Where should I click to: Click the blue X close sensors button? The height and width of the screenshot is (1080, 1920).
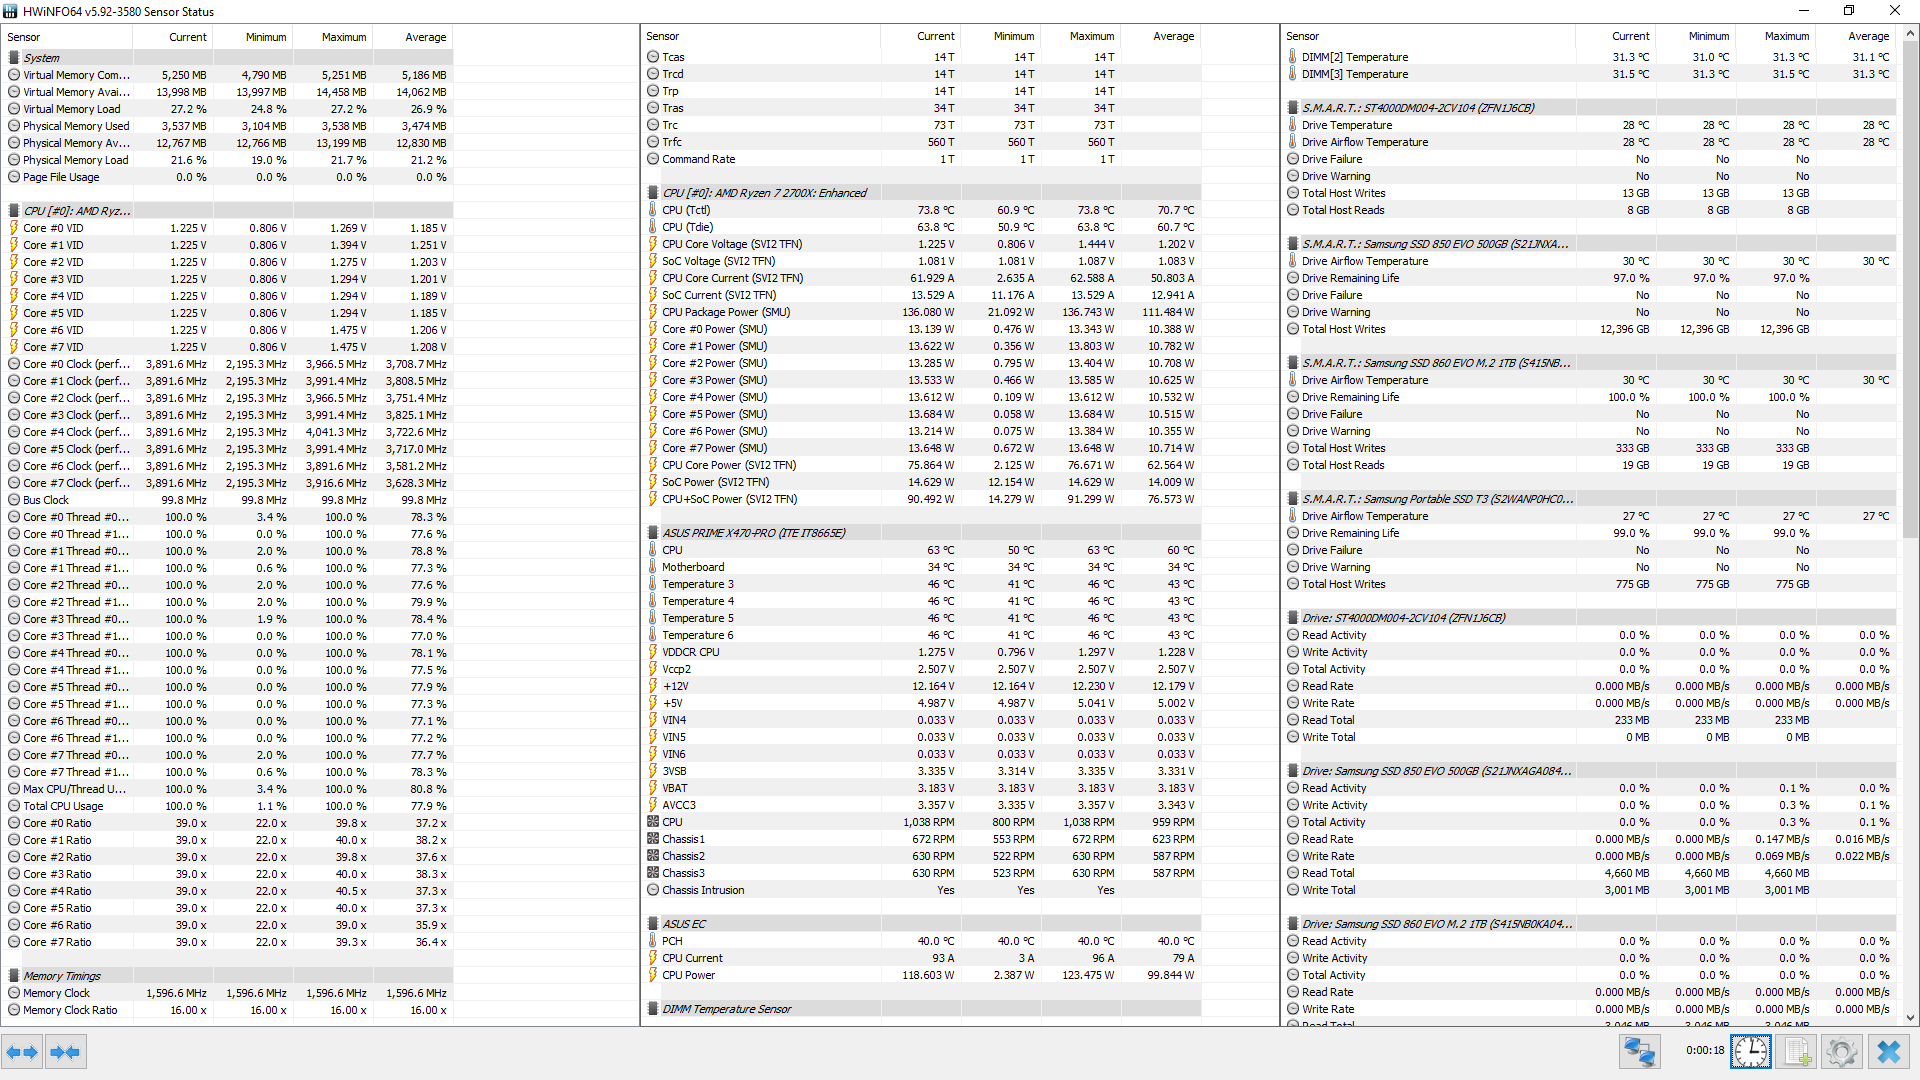pos(1889,1052)
